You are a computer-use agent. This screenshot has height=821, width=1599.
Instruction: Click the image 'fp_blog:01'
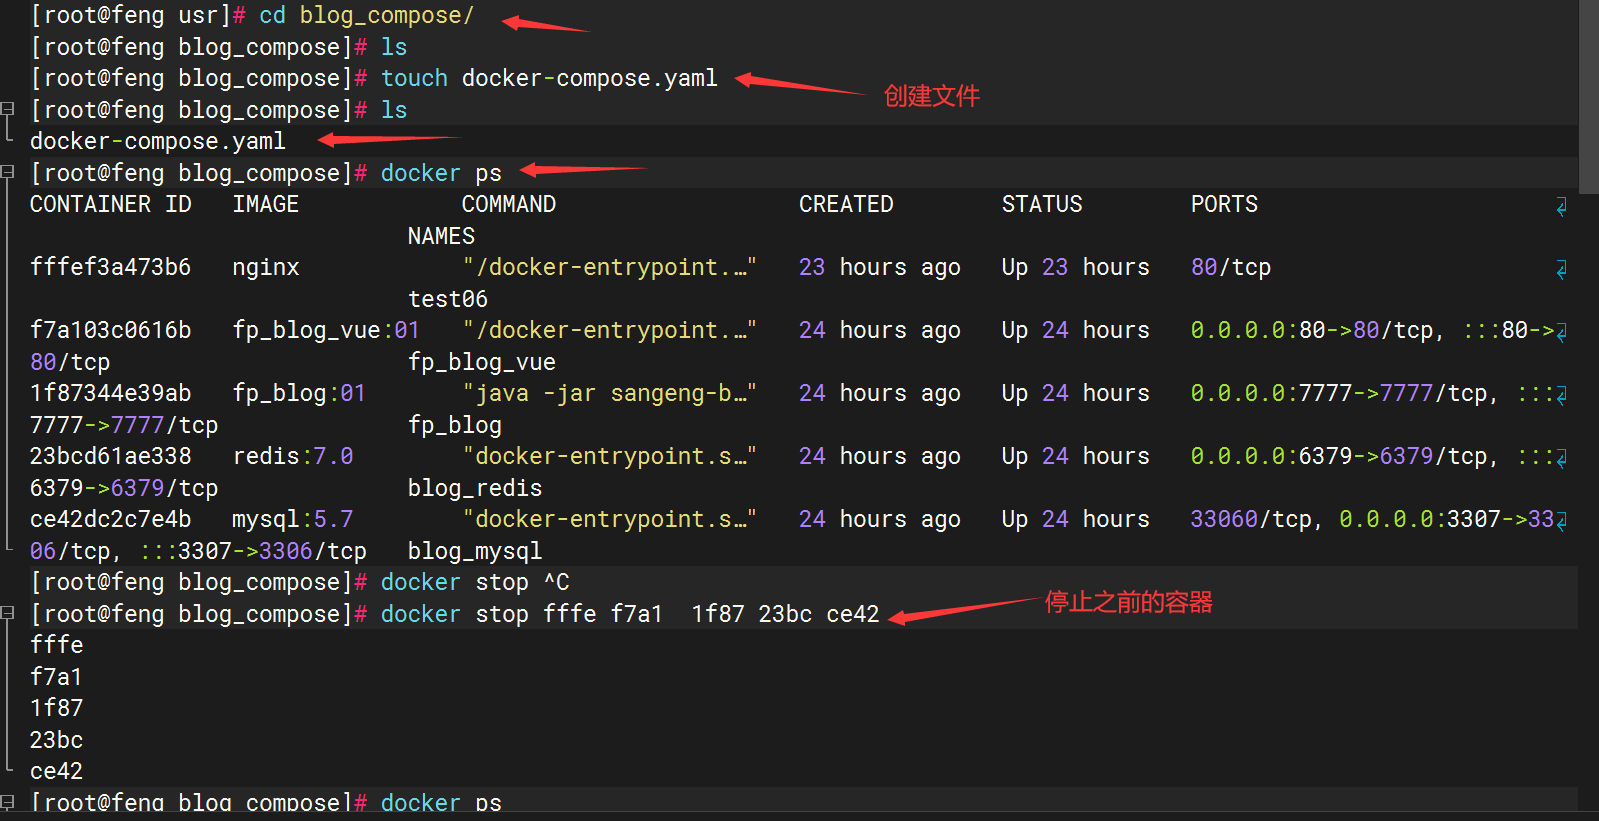(x=299, y=393)
